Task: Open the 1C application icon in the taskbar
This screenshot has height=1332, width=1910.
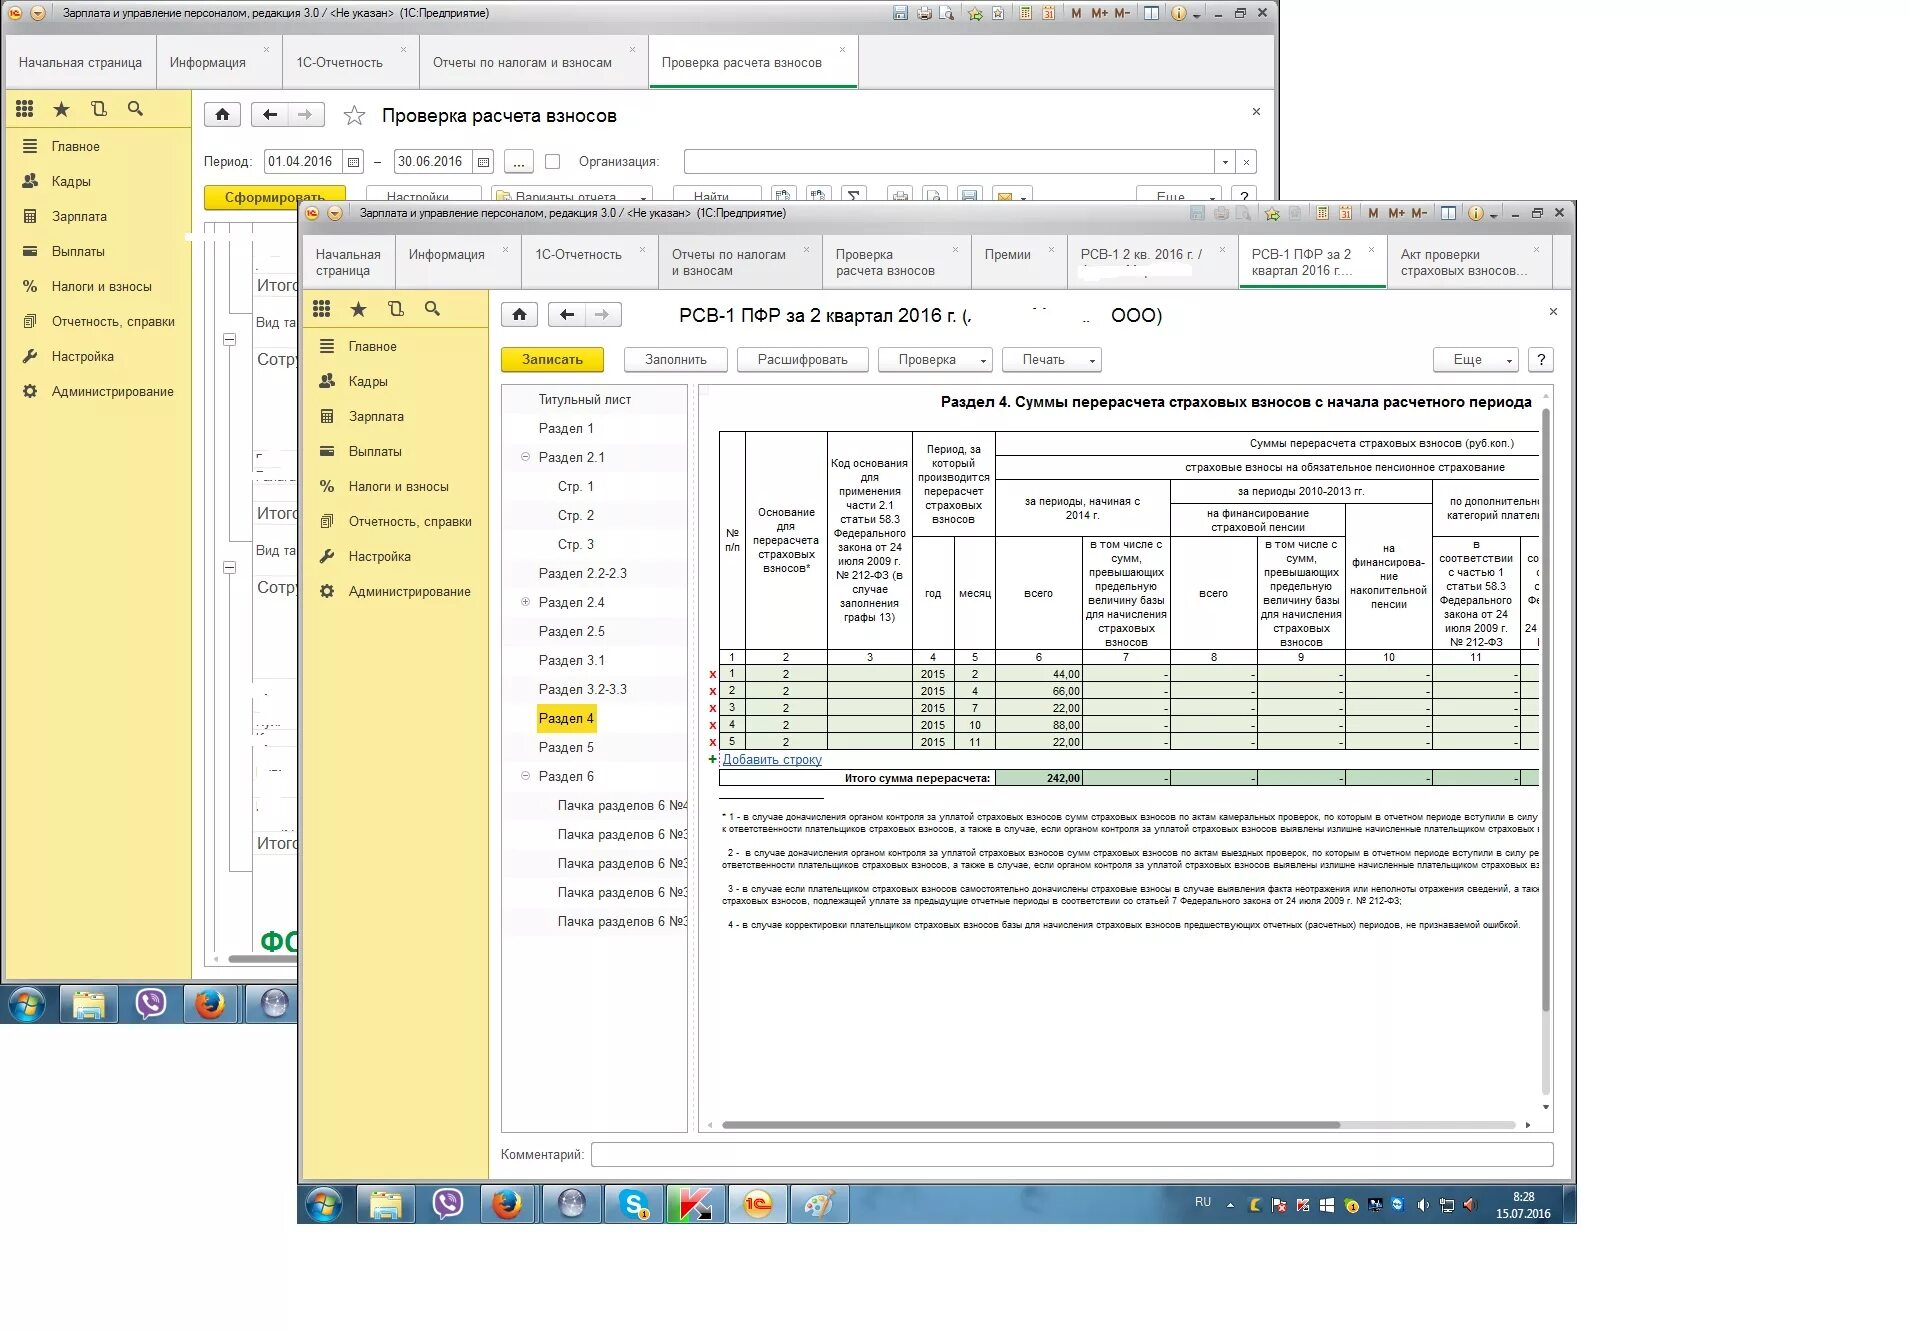Action: [758, 1204]
